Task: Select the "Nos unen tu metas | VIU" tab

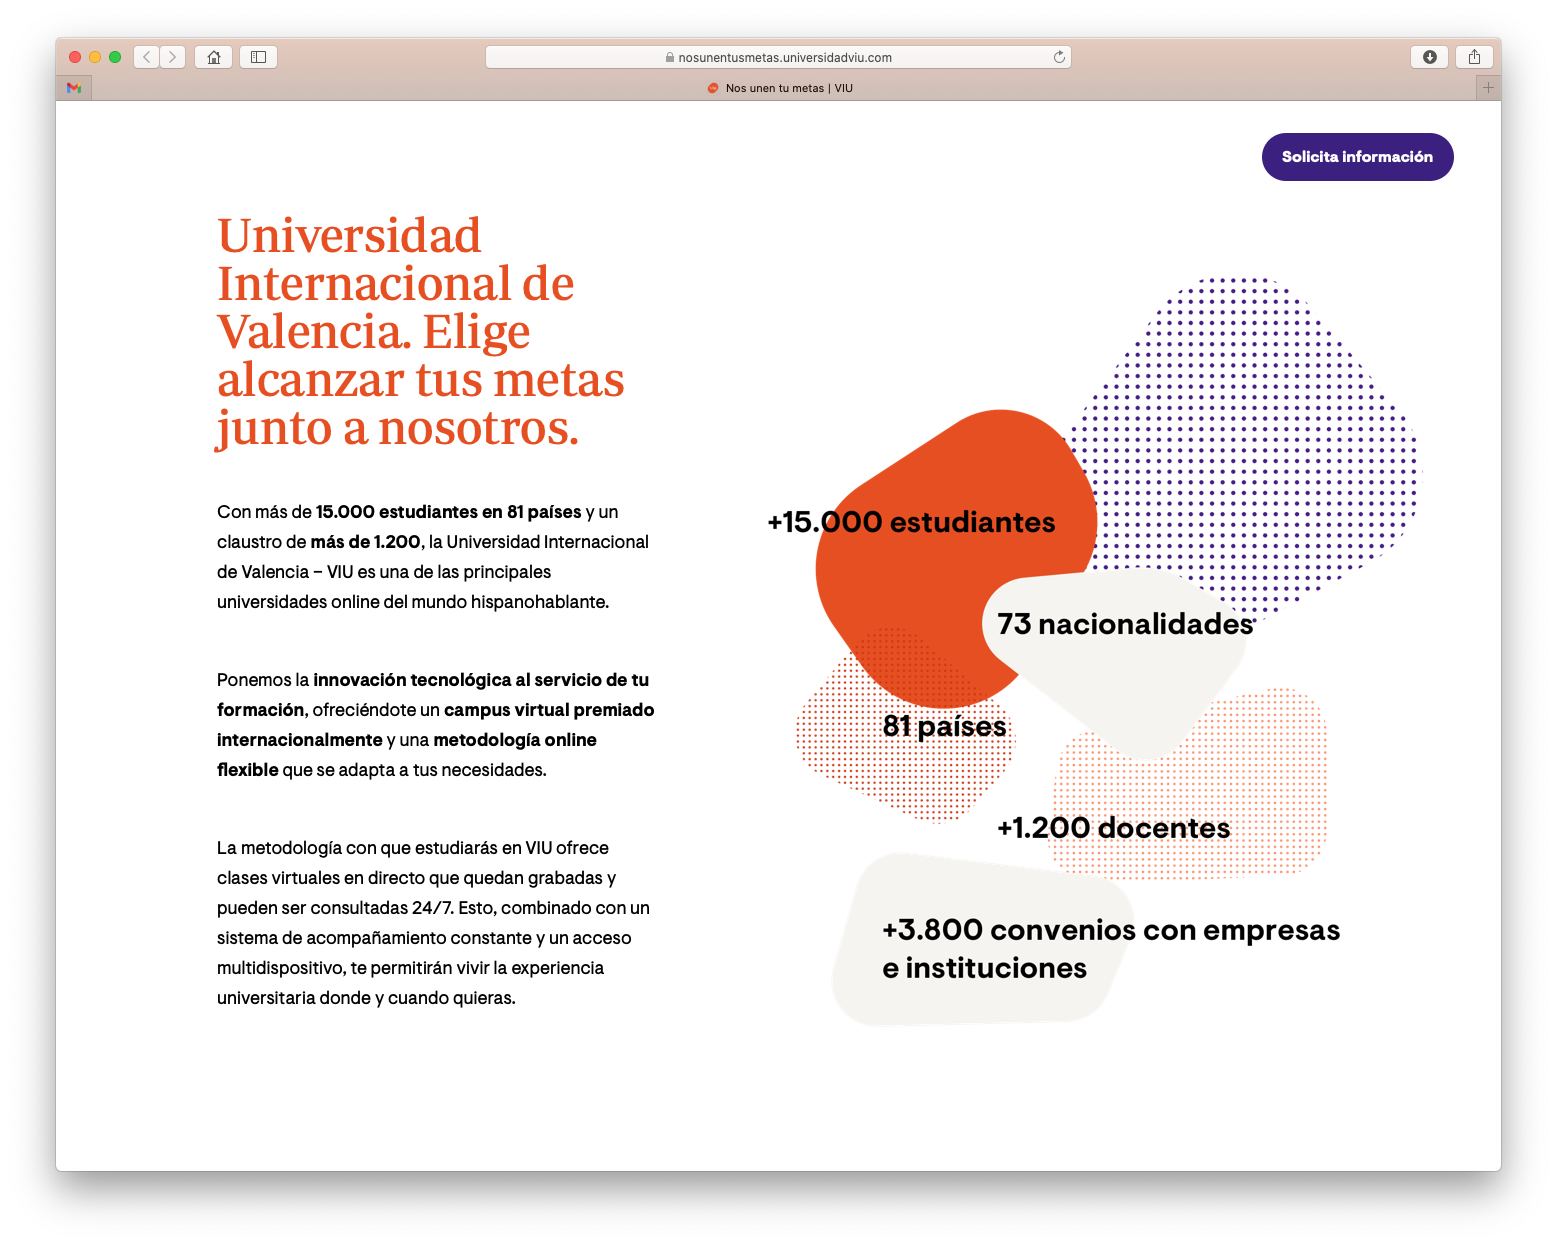Action: point(780,88)
